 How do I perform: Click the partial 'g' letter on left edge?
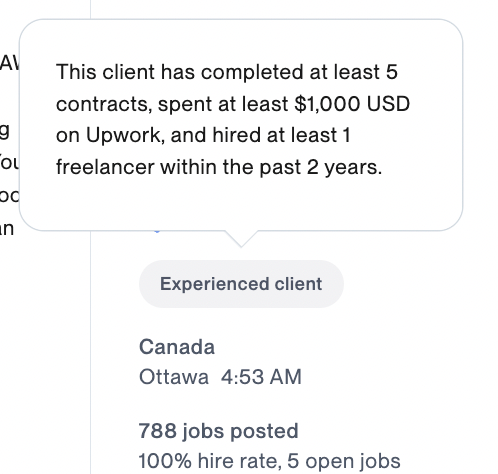[4, 131]
